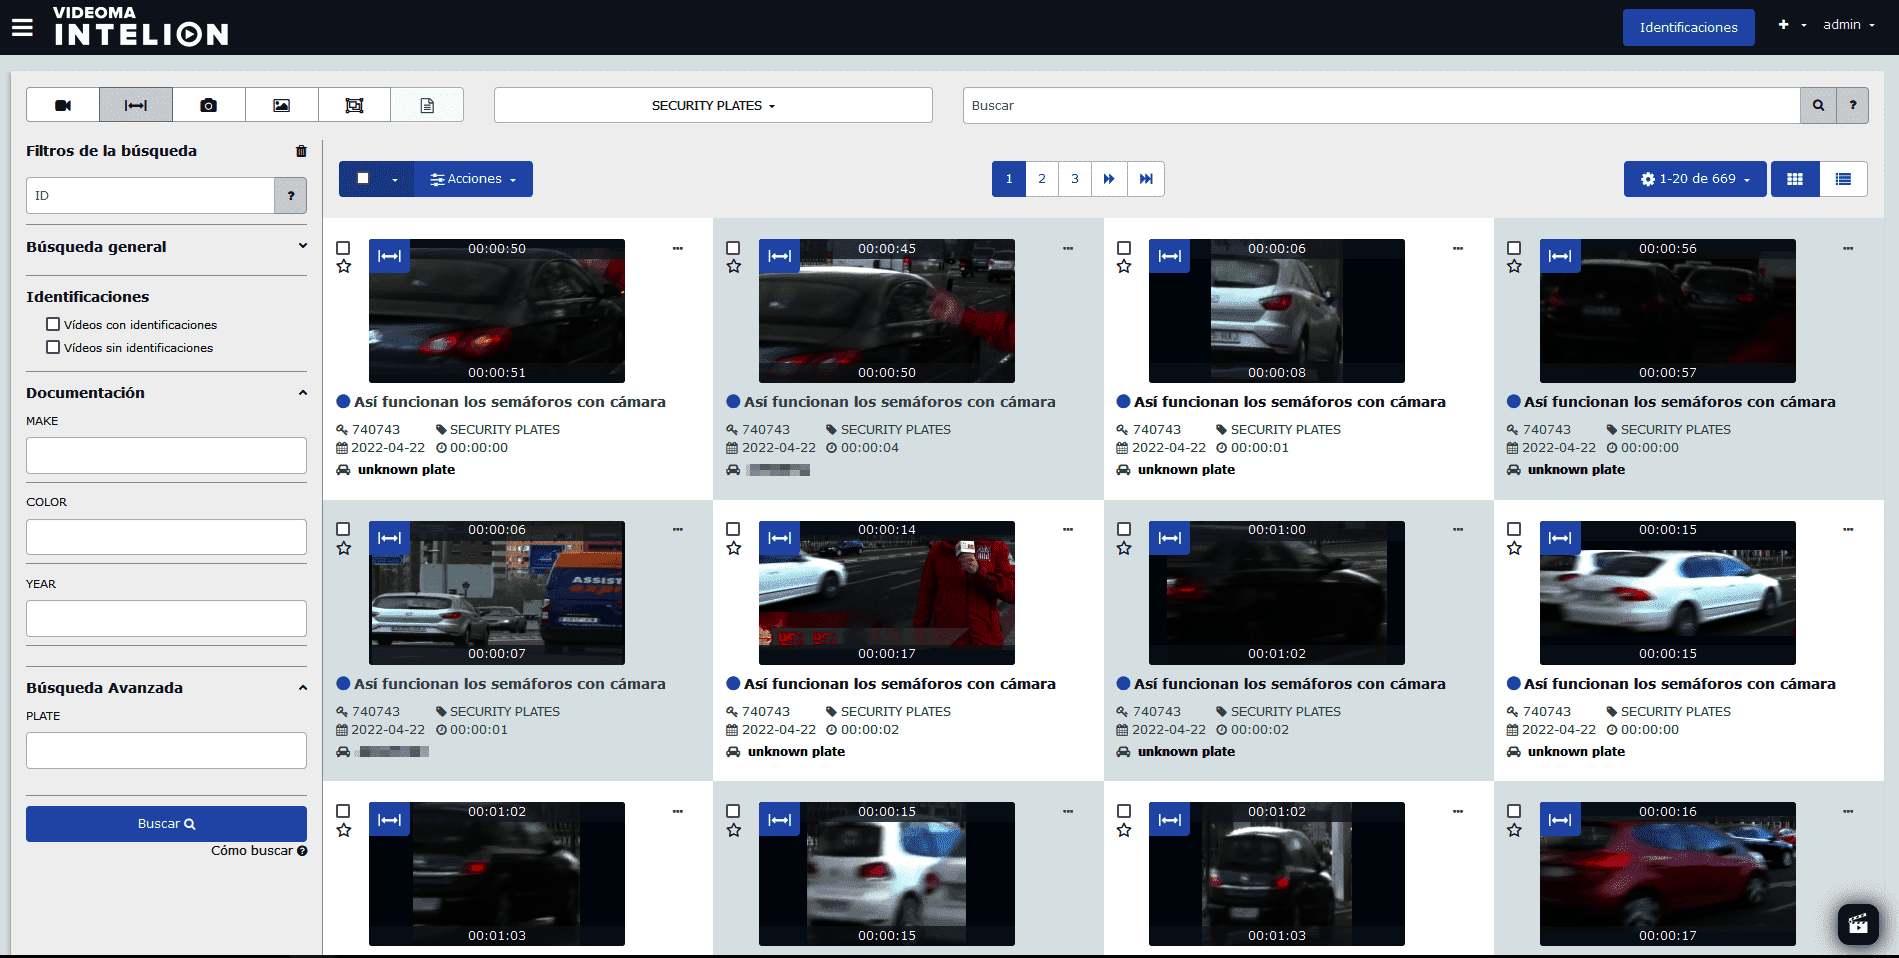Open the SECURITY PLATES category dropdown
Image resolution: width=1899 pixels, height=958 pixels.
(x=712, y=105)
